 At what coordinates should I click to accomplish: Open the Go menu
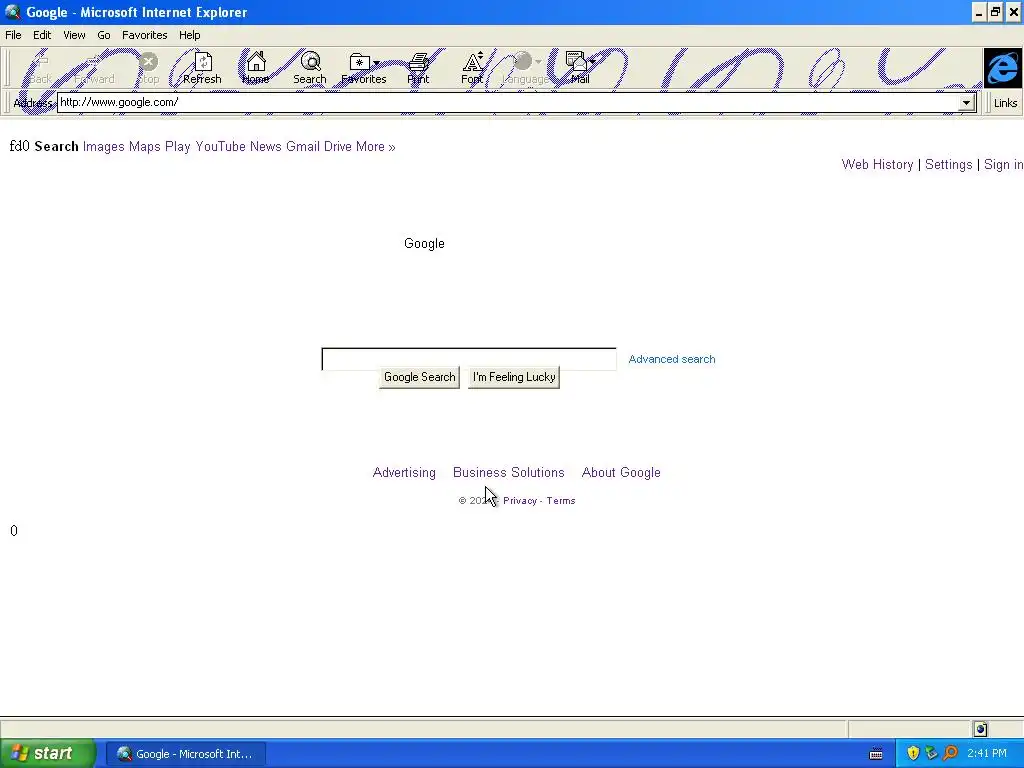coord(104,35)
